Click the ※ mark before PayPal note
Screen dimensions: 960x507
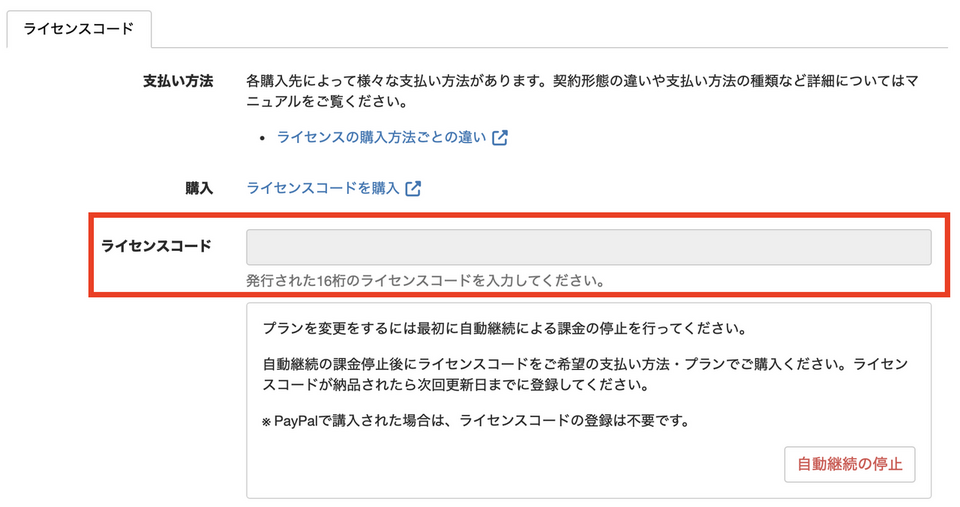coord(267,421)
